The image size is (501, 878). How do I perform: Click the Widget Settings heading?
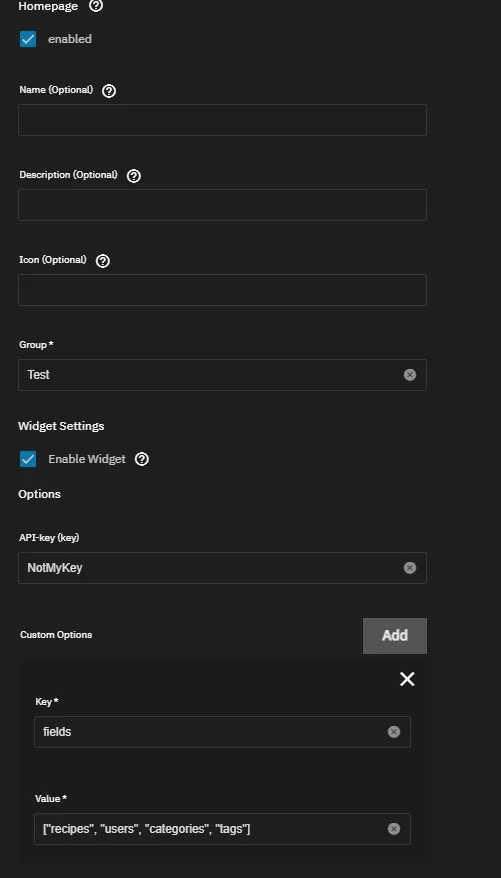(x=61, y=426)
